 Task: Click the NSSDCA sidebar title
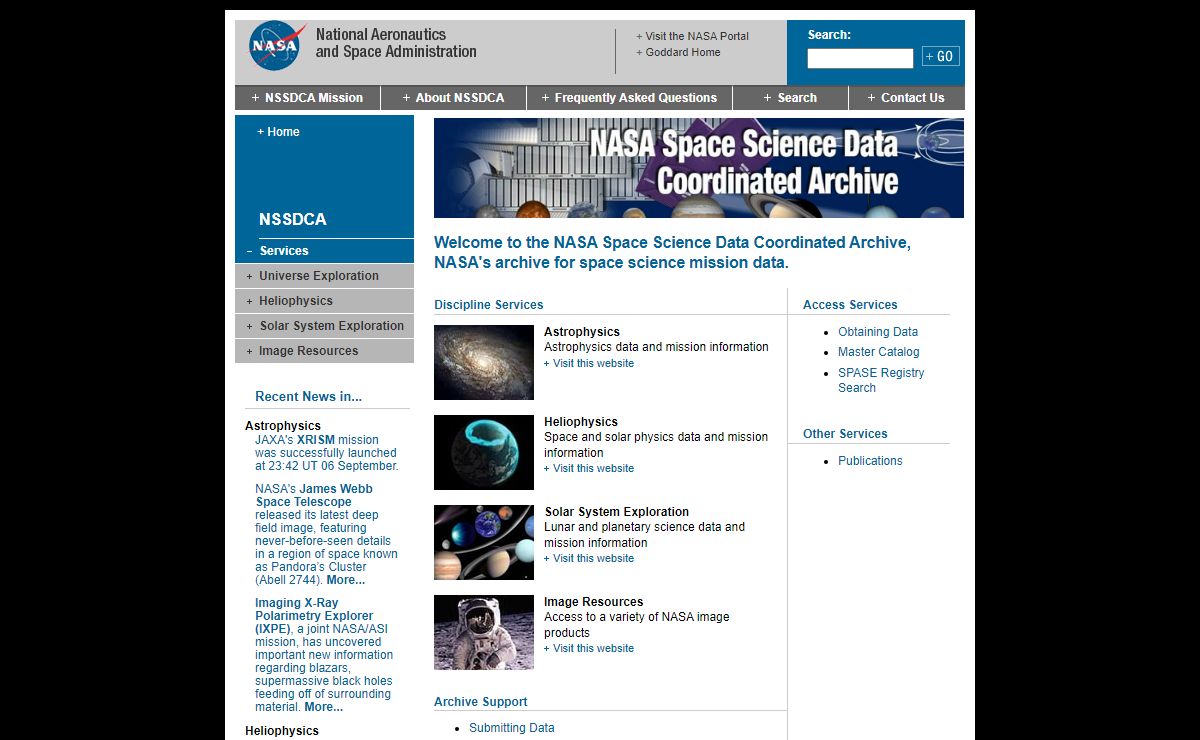coord(293,220)
